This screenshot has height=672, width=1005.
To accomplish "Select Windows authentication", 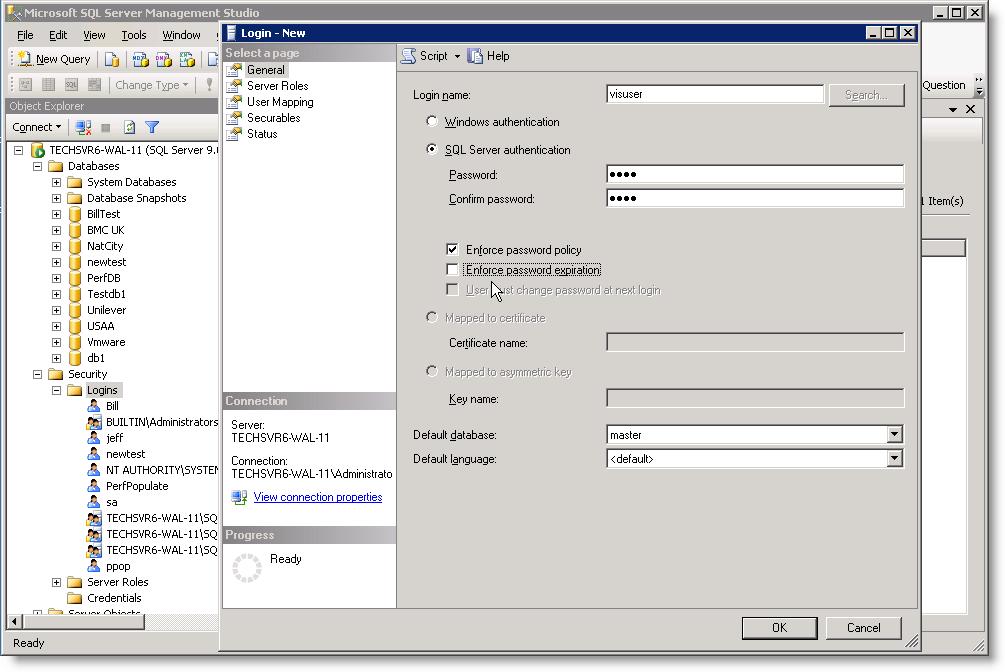I will point(432,121).
